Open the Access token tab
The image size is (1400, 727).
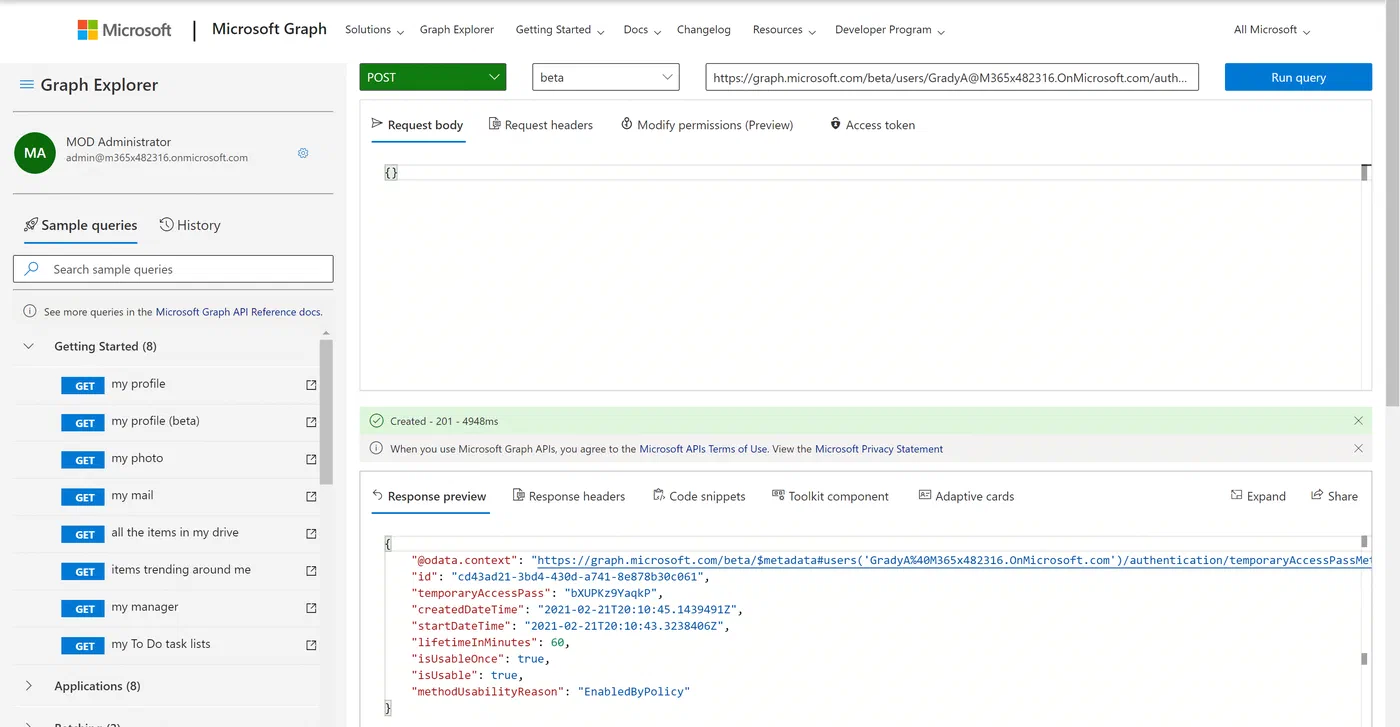pos(872,125)
